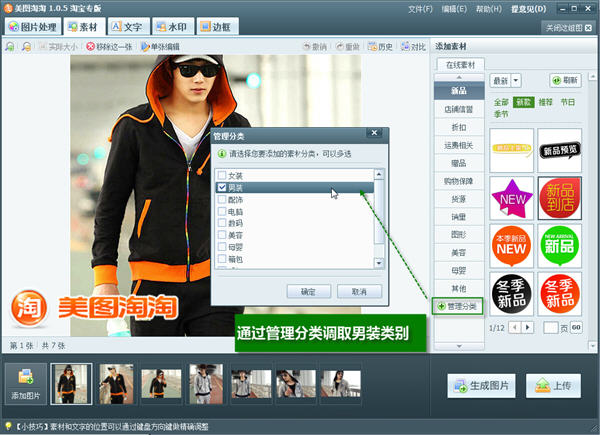Go to the previous sticker page arrow
This screenshot has height=435, width=600.
tap(515, 327)
